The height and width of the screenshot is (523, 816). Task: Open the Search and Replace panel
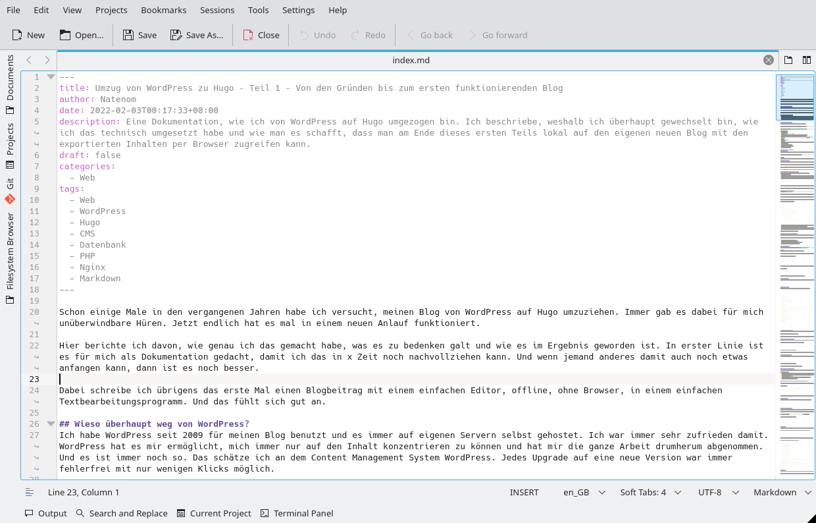pyautogui.click(x=122, y=513)
